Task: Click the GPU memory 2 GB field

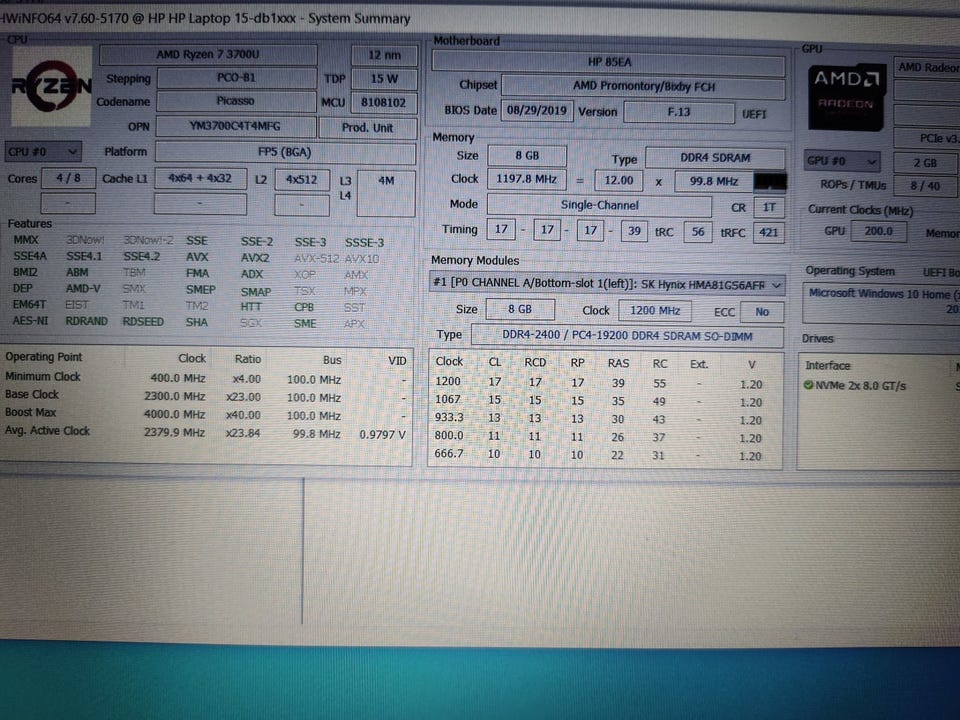Action: click(925, 163)
